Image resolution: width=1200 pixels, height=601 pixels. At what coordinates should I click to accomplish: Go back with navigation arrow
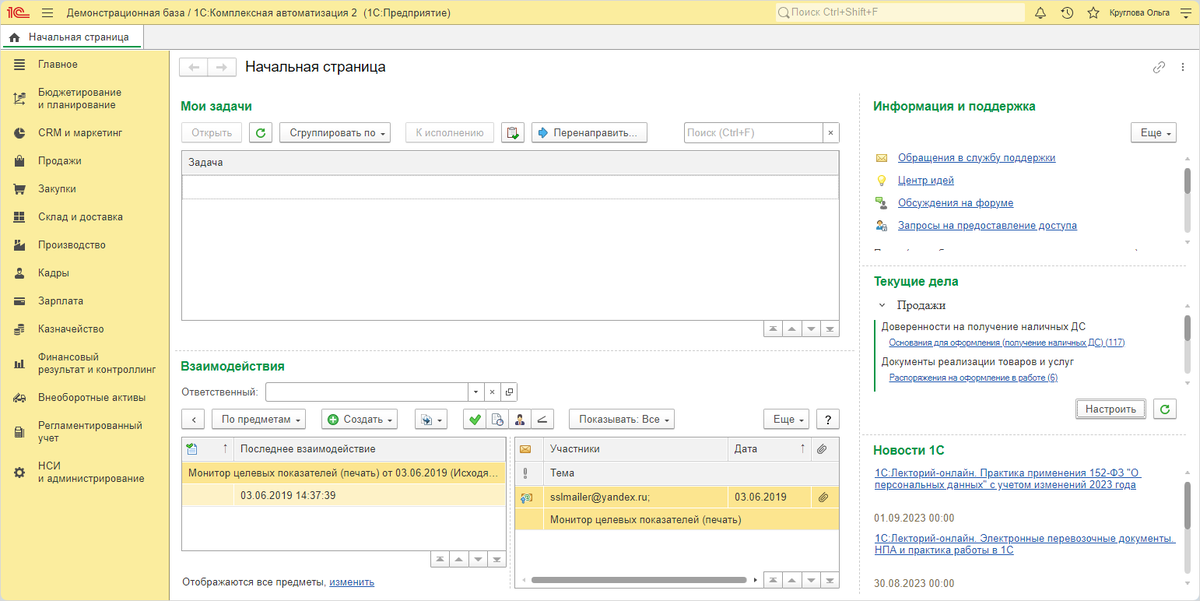pyautogui.click(x=194, y=67)
